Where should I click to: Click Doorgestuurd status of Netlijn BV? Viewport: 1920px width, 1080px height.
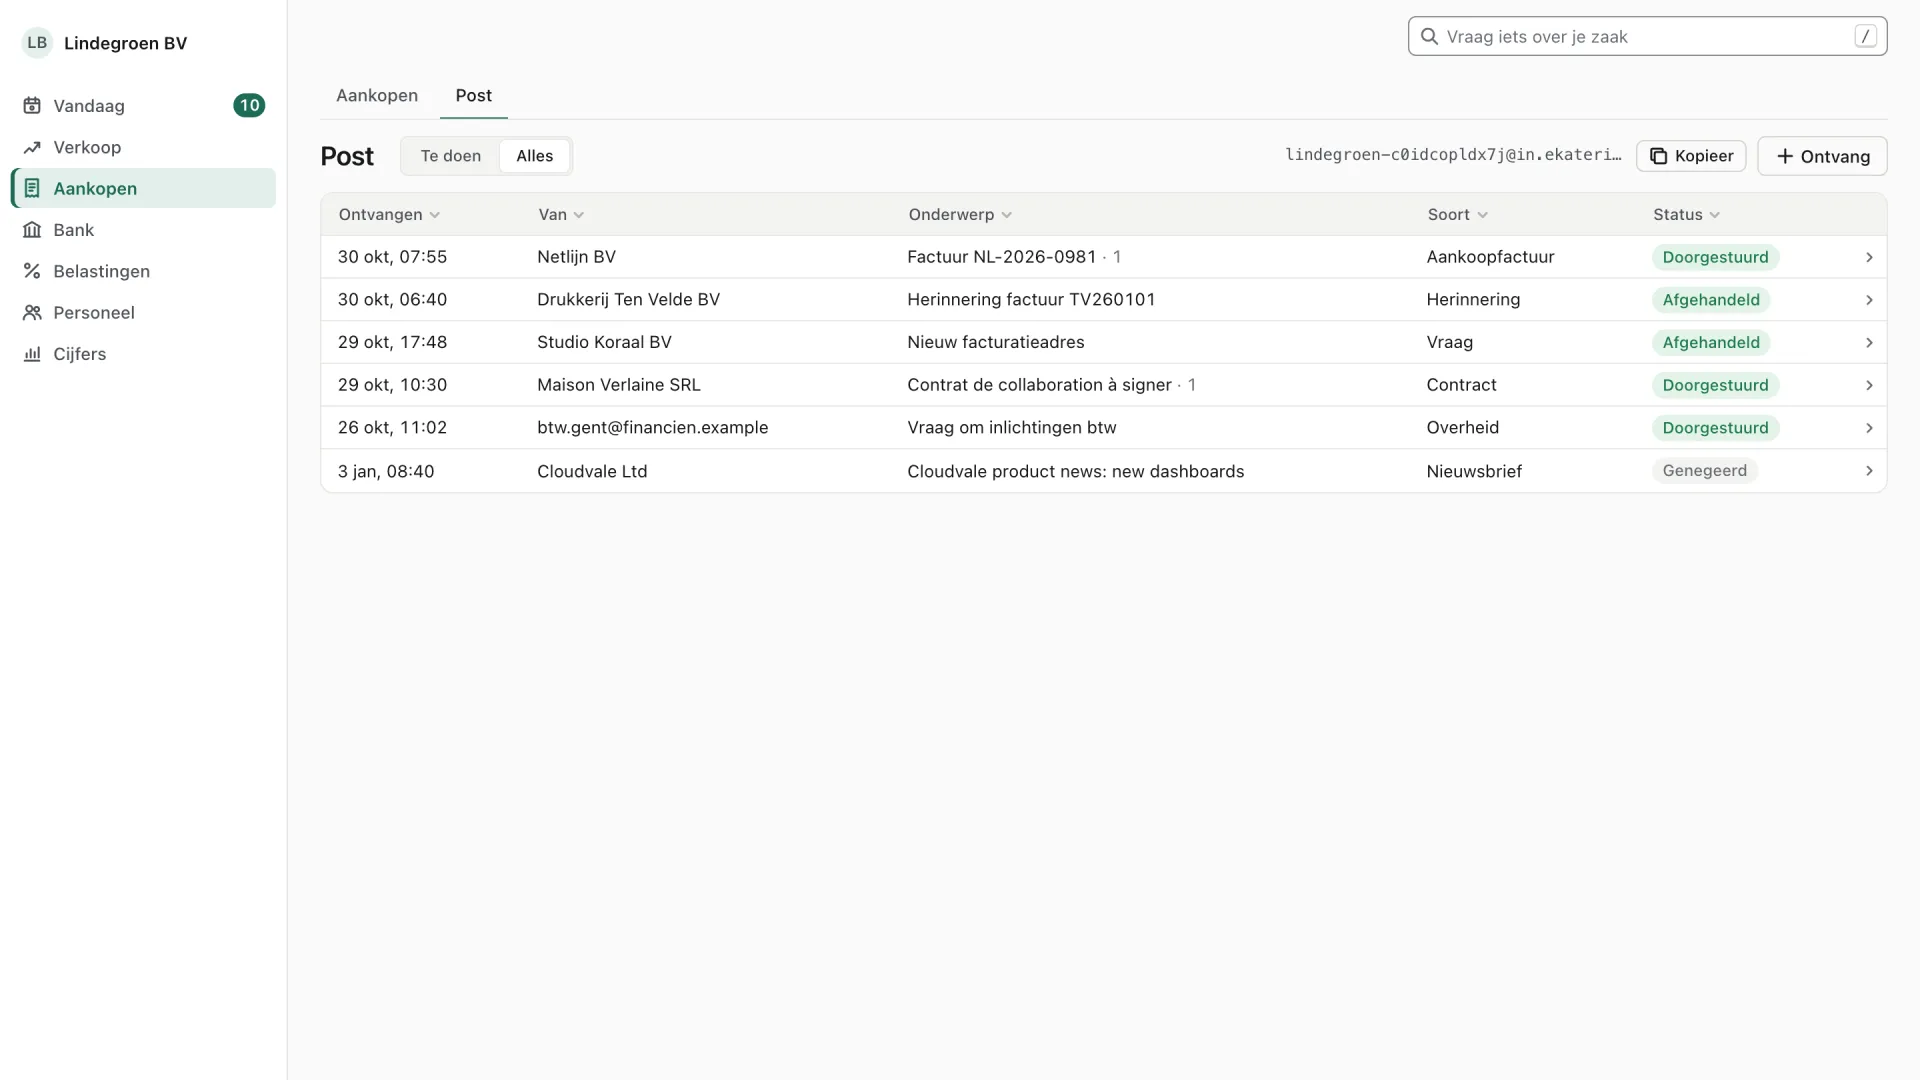pyautogui.click(x=1715, y=257)
